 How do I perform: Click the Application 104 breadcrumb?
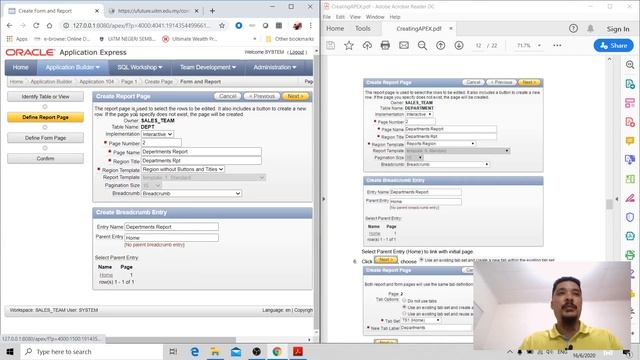click(96, 82)
